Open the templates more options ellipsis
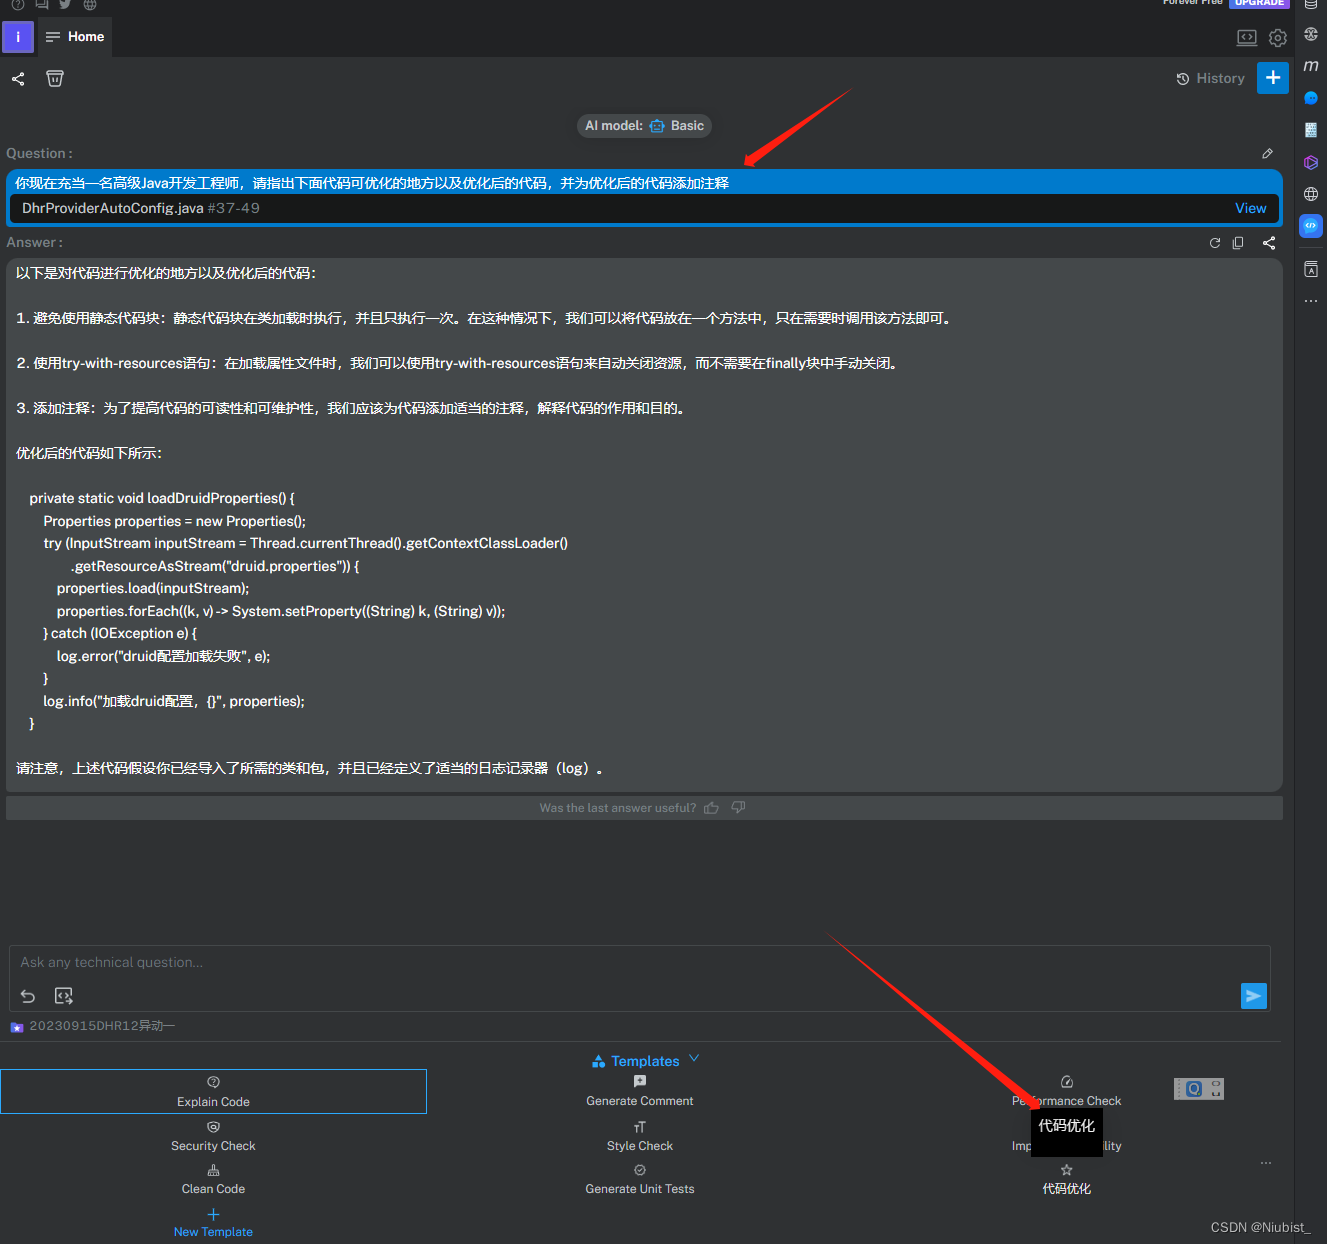 [1266, 1163]
